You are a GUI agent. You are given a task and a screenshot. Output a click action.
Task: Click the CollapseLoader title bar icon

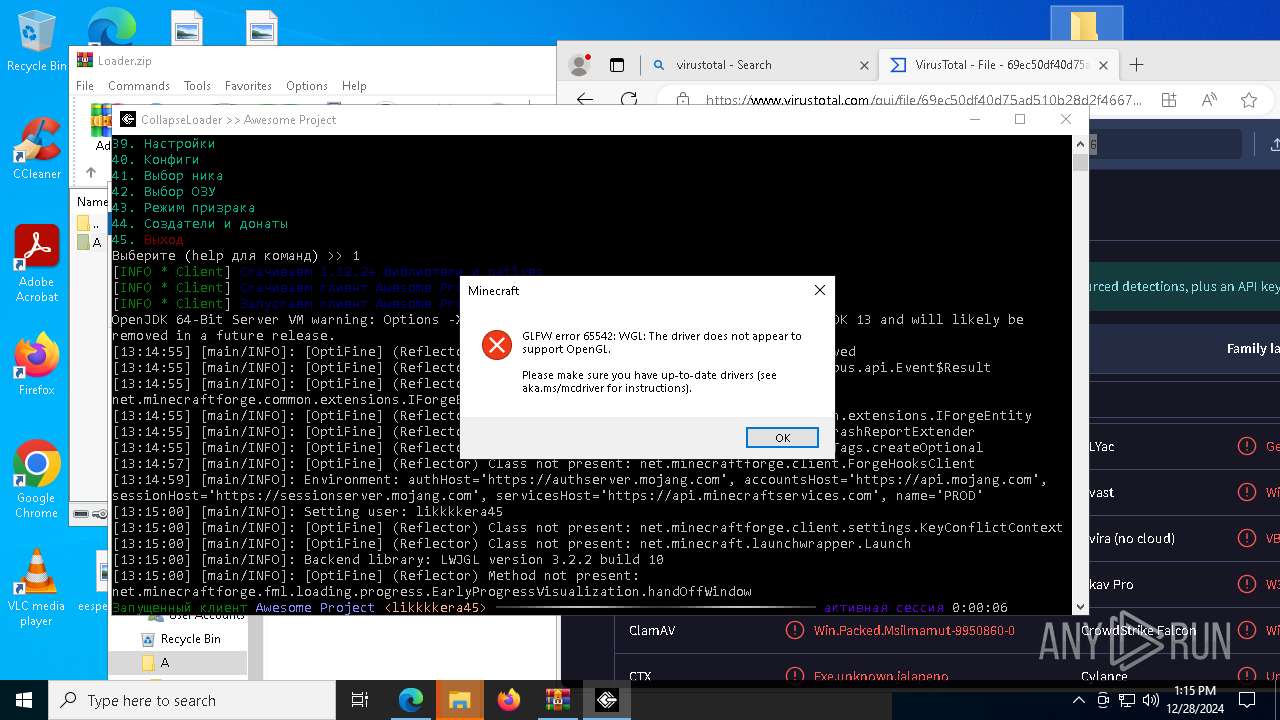point(127,119)
